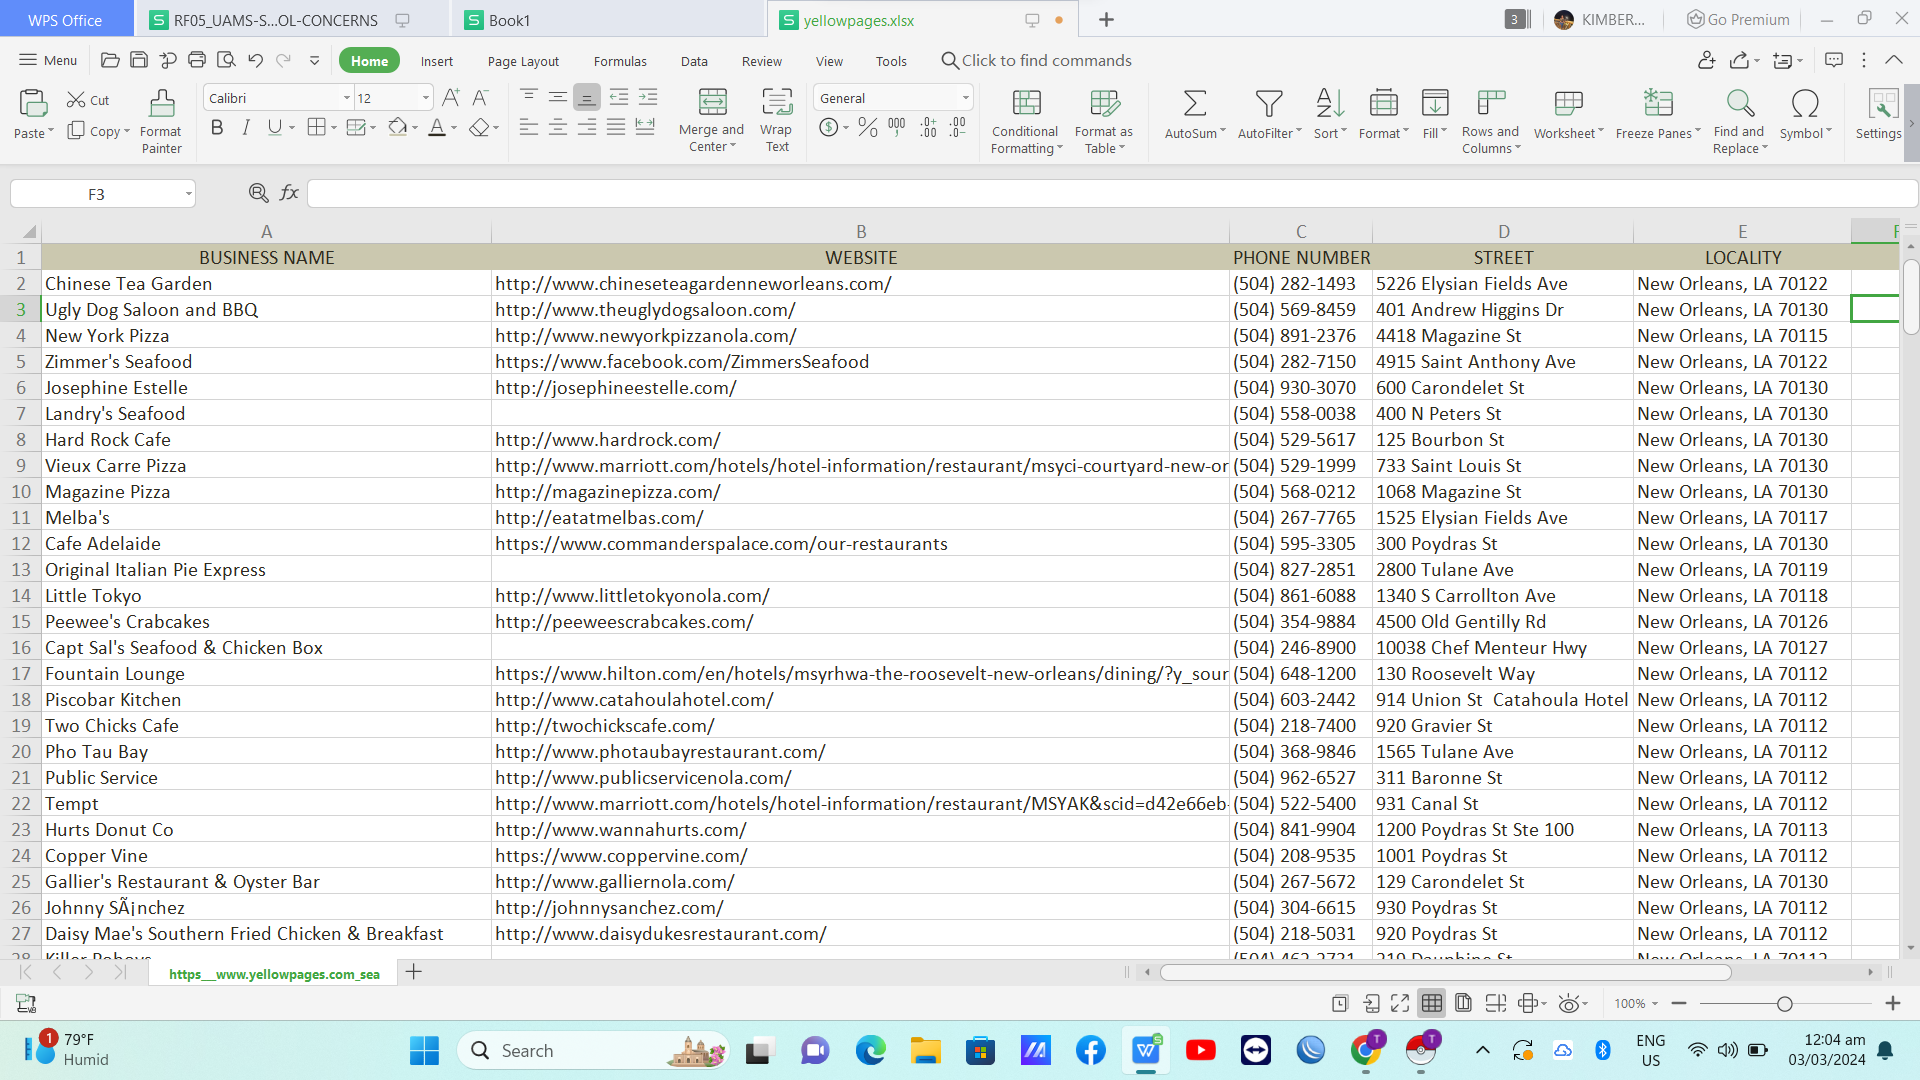The image size is (1920, 1080).
Task: Click the zoom slider handle
Action: coord(1784,1004)
